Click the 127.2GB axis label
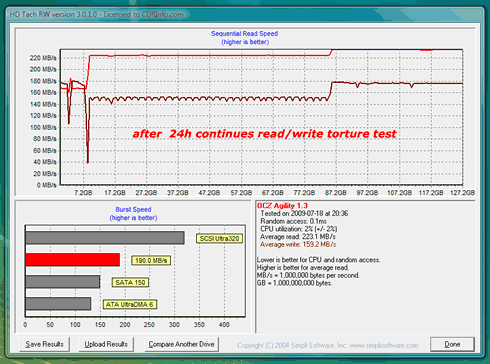This screenshot has height=364, width=490. [462, 193]
